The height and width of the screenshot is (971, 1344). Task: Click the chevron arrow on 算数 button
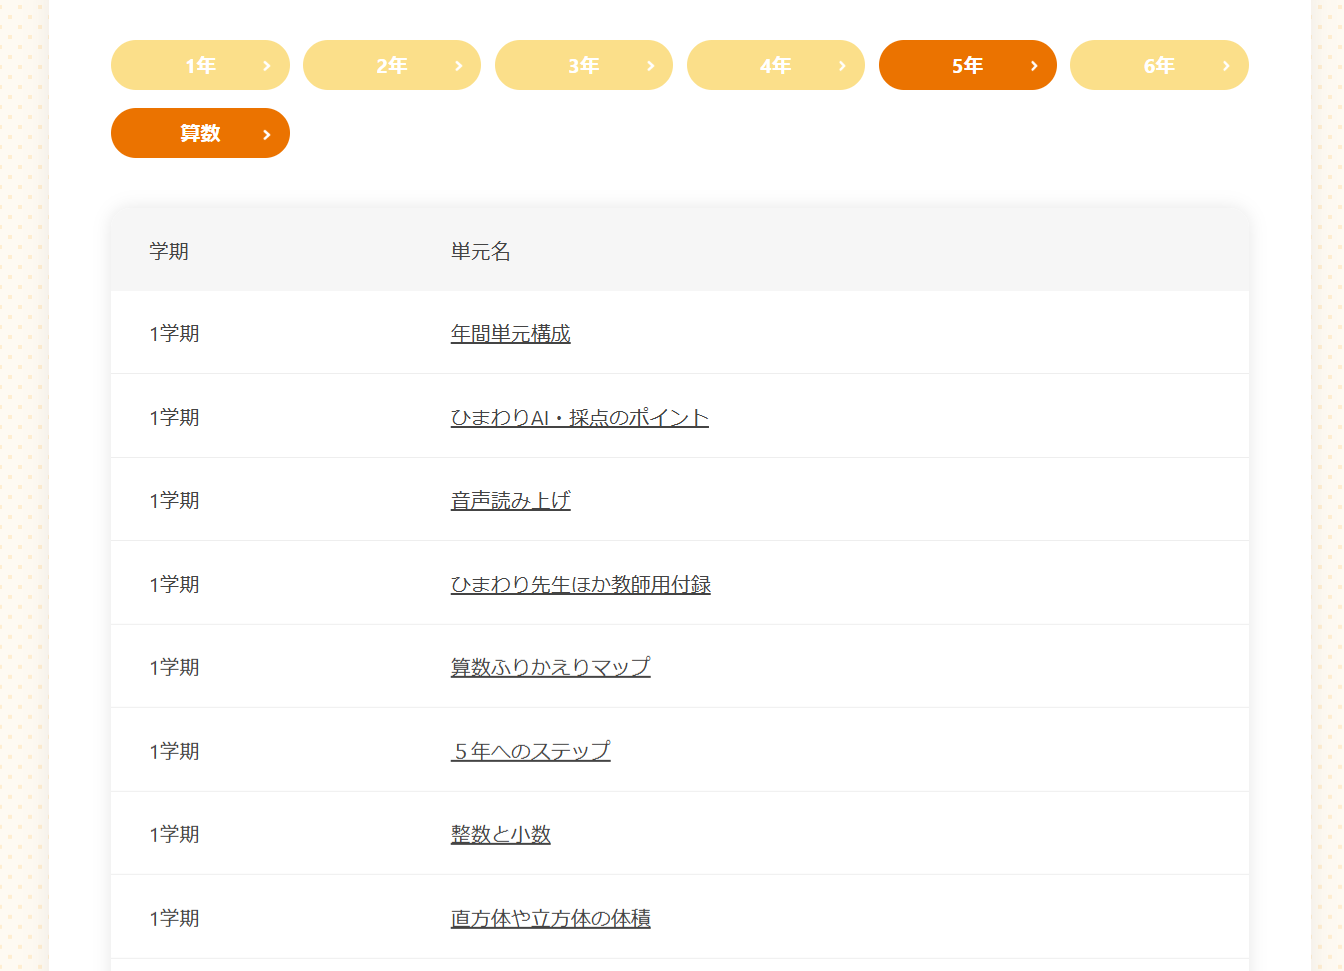267,134
